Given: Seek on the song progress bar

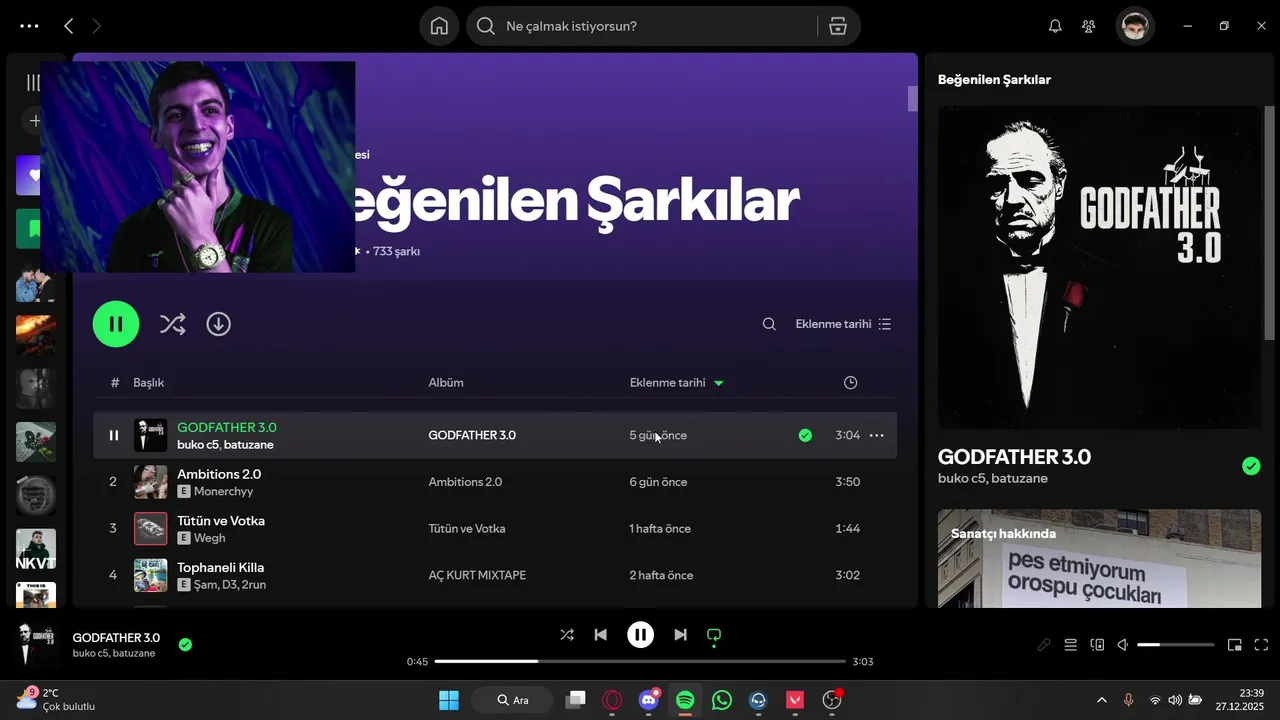Looking at the screenshot, I should point(641,661).
